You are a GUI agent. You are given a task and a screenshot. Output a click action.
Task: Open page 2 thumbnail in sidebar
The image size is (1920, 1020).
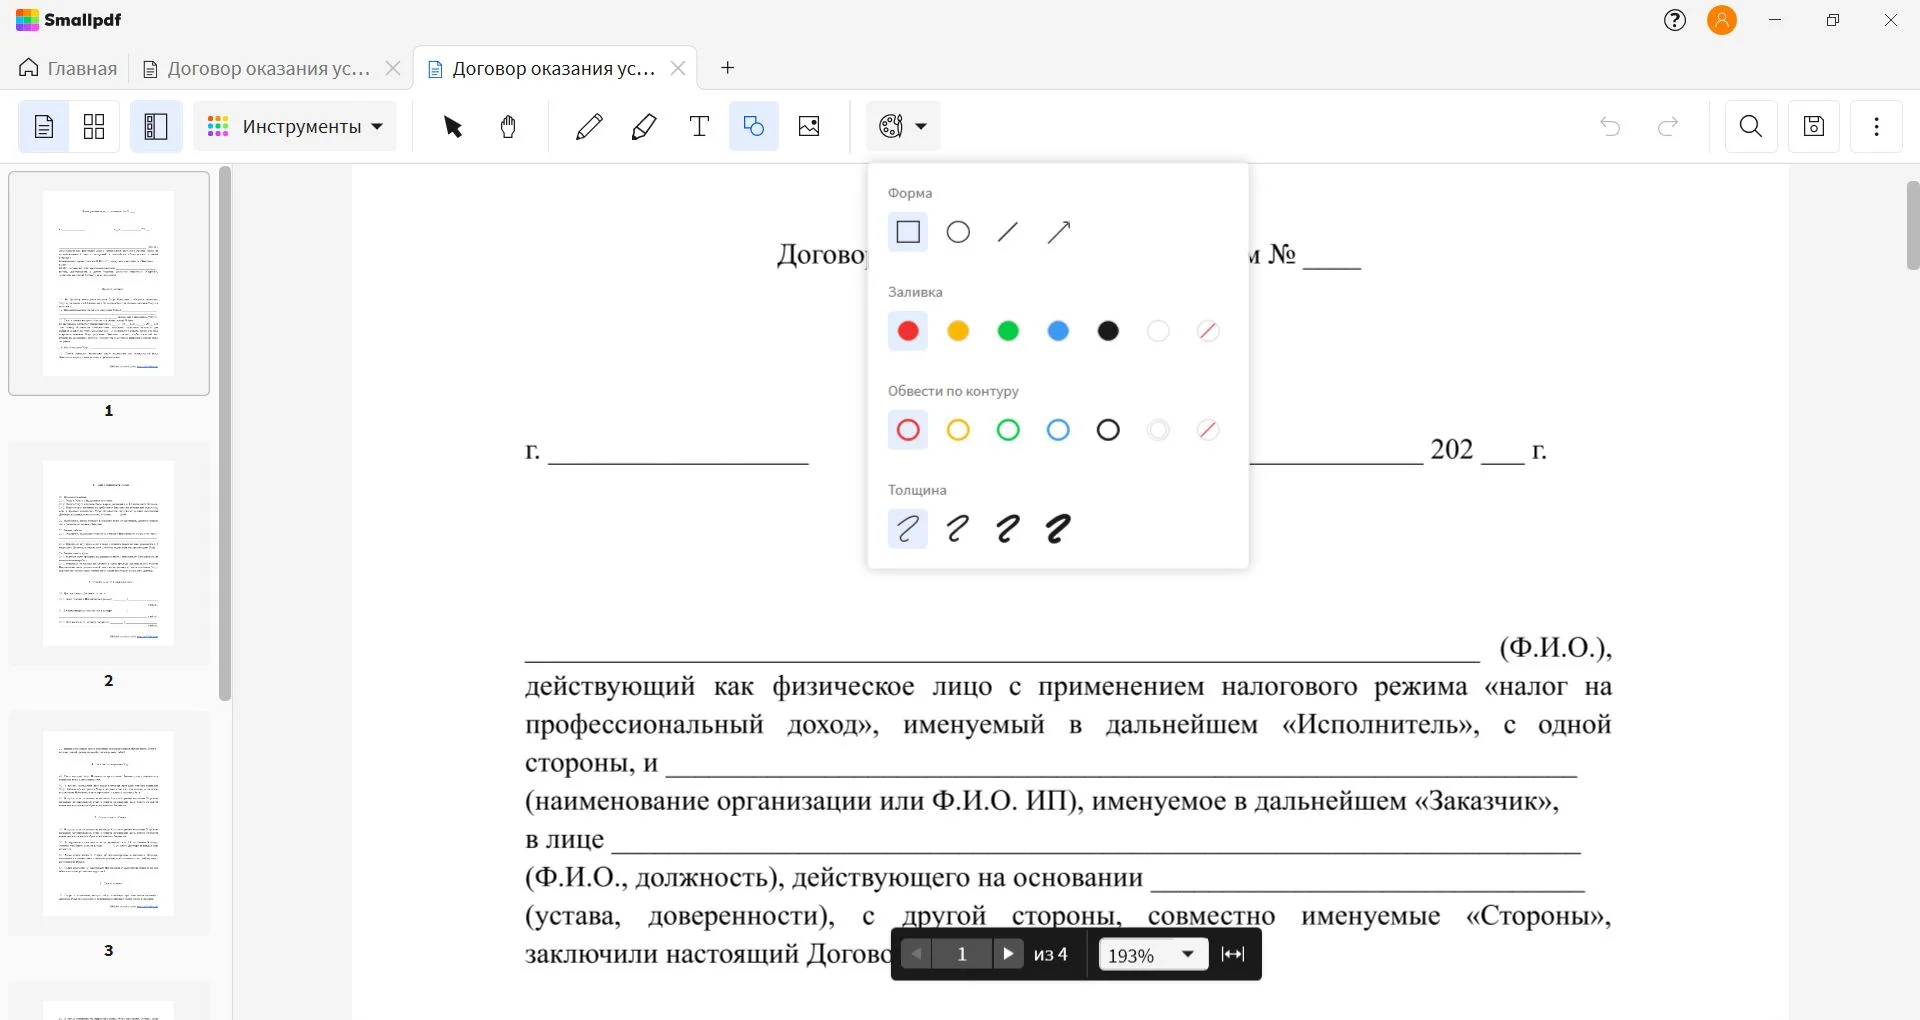click(x=109, y=553)
